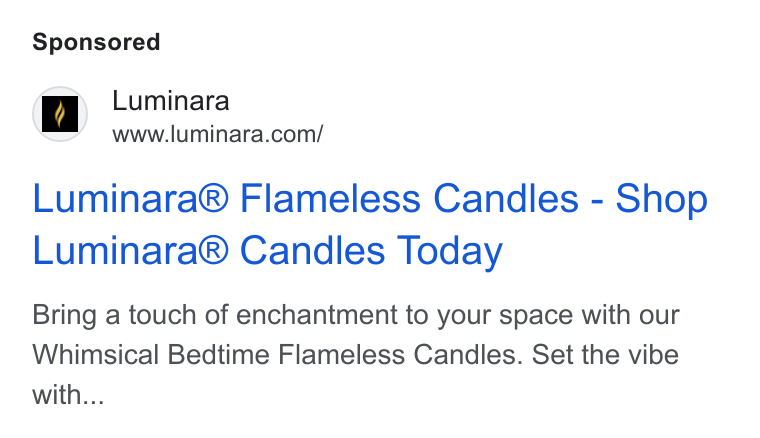The width and height of the screenshot is (760, 438).
Task: Click the first 'Luminara®' in the headline
Action: click(130, 199)
